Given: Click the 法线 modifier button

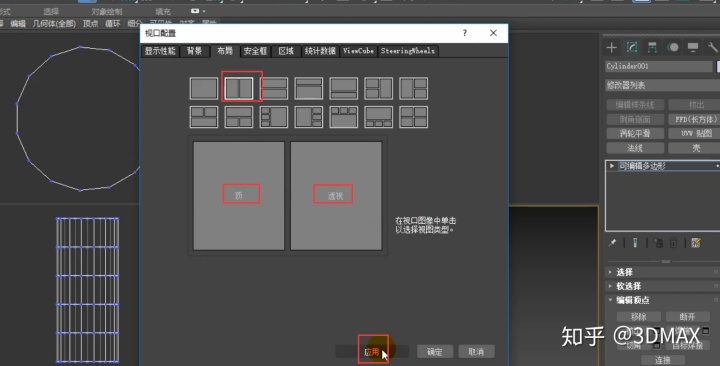Looking at the screenshot, I should [635, 148].
